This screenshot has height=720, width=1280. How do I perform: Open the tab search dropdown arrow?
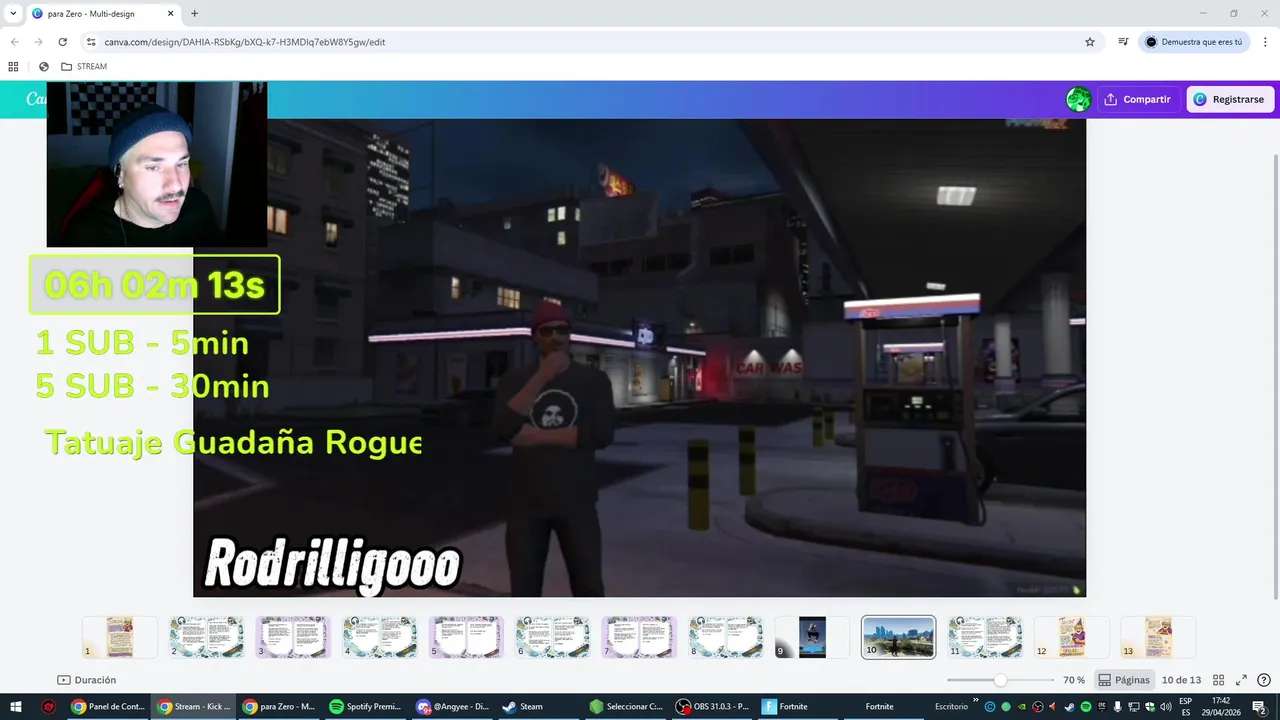click(x=13, y=14)
